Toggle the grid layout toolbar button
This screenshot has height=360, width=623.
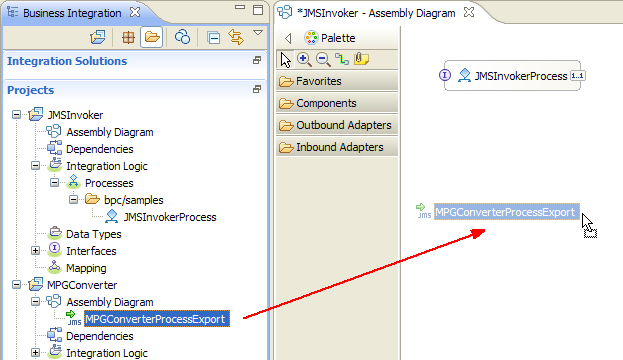click(x=128, y=38)
